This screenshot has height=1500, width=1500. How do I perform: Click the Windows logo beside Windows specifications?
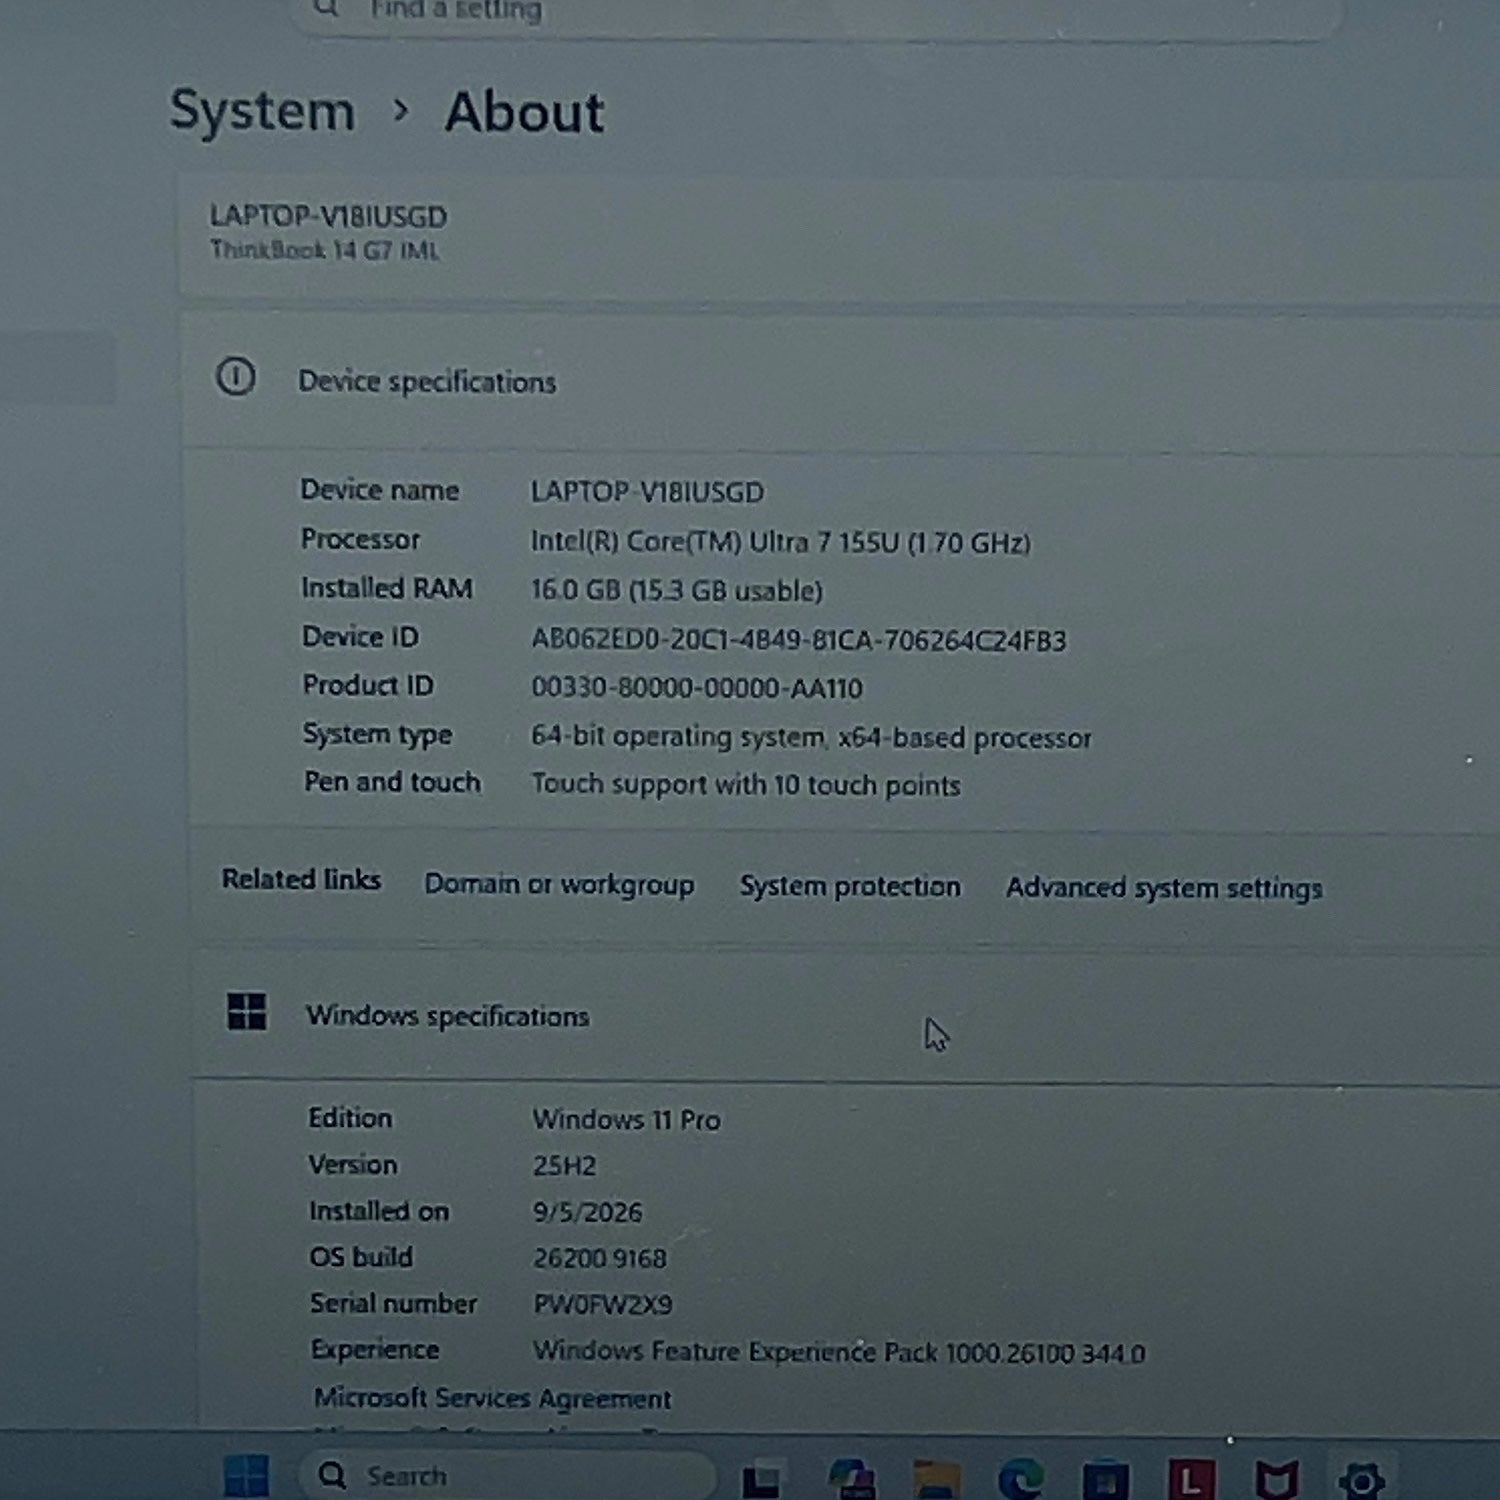point(247,1011)
